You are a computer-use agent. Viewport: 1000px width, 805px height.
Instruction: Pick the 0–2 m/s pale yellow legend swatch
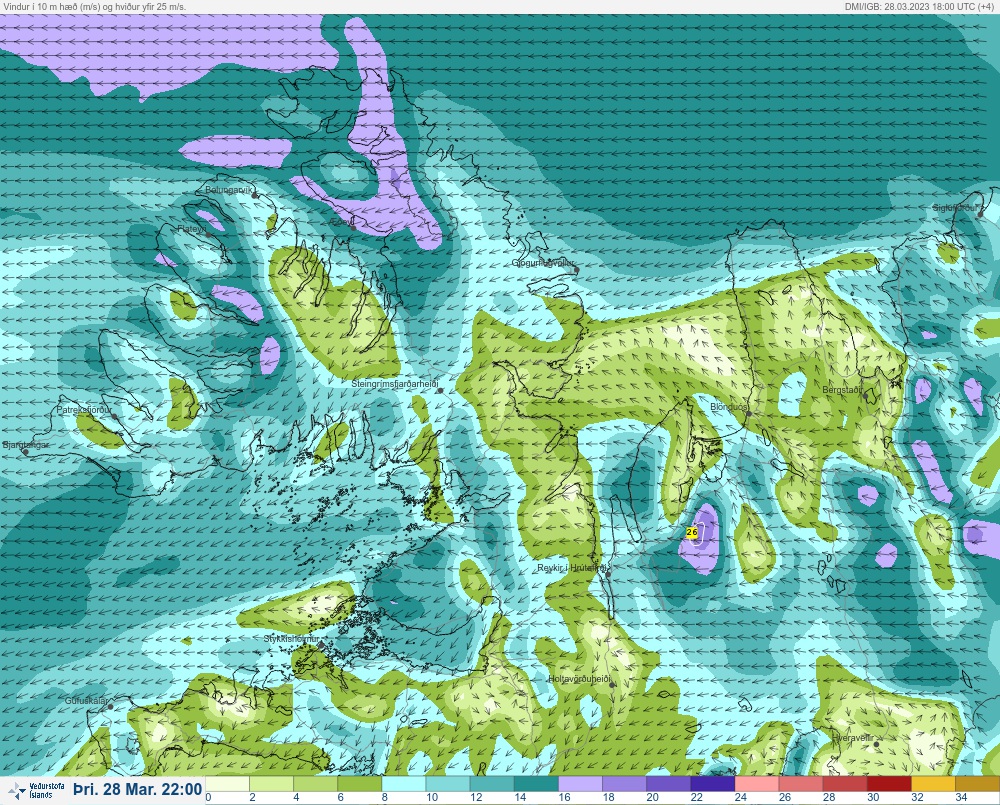[228, 783]
